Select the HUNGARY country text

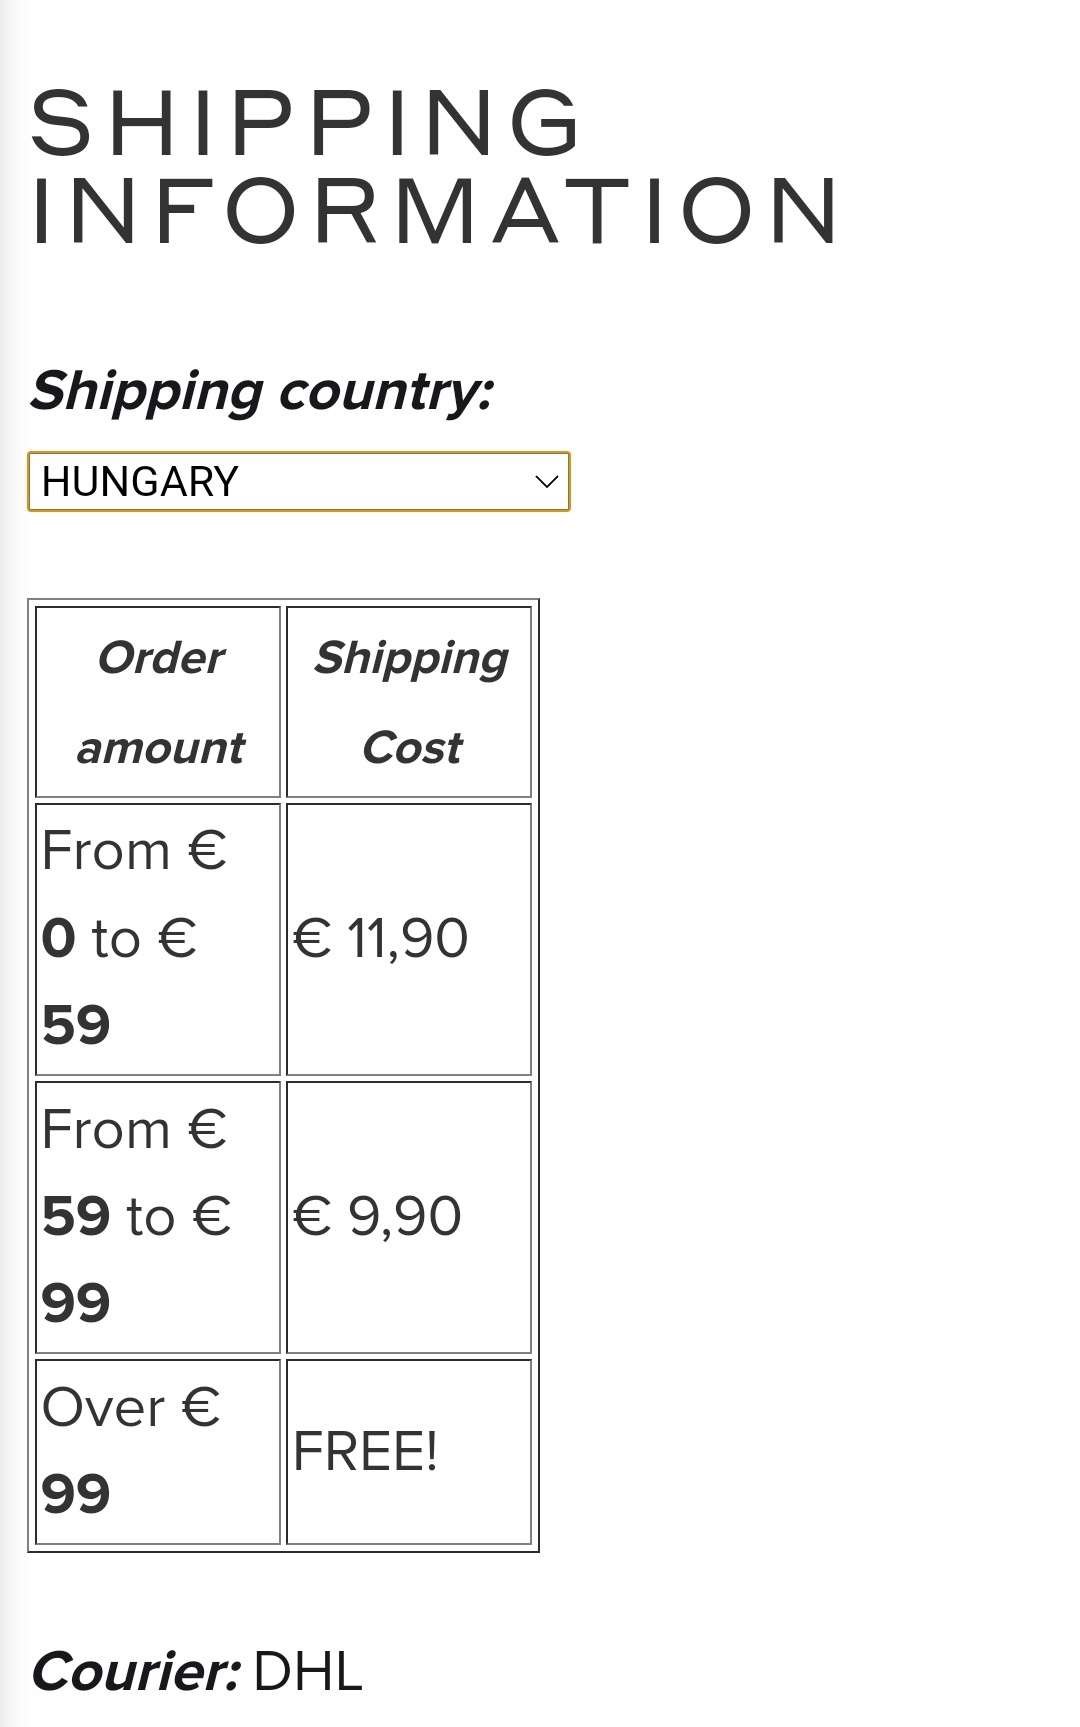tap(140, 482)
